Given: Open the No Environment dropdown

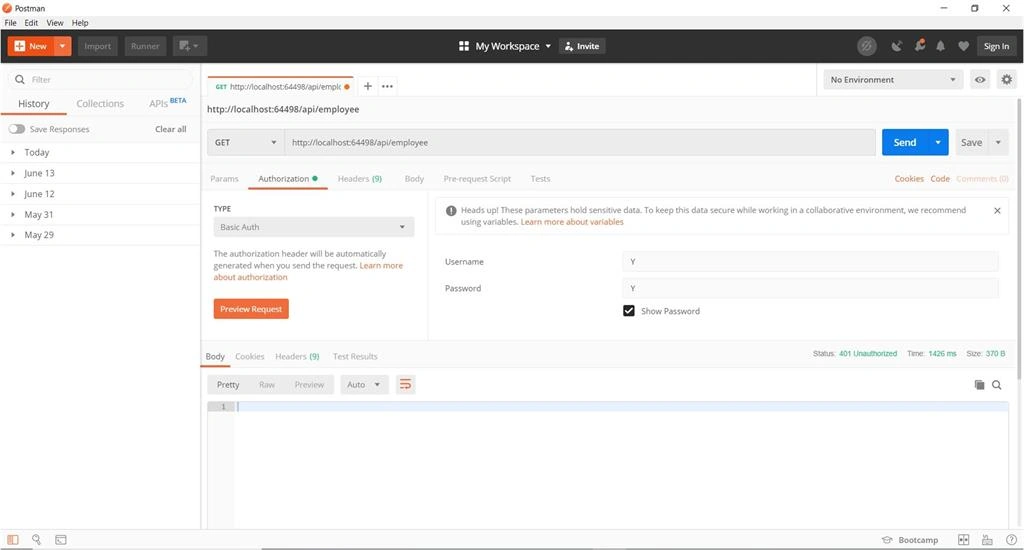Looking at the screenshot, I should pyautogui.click(x=893, y=80).
